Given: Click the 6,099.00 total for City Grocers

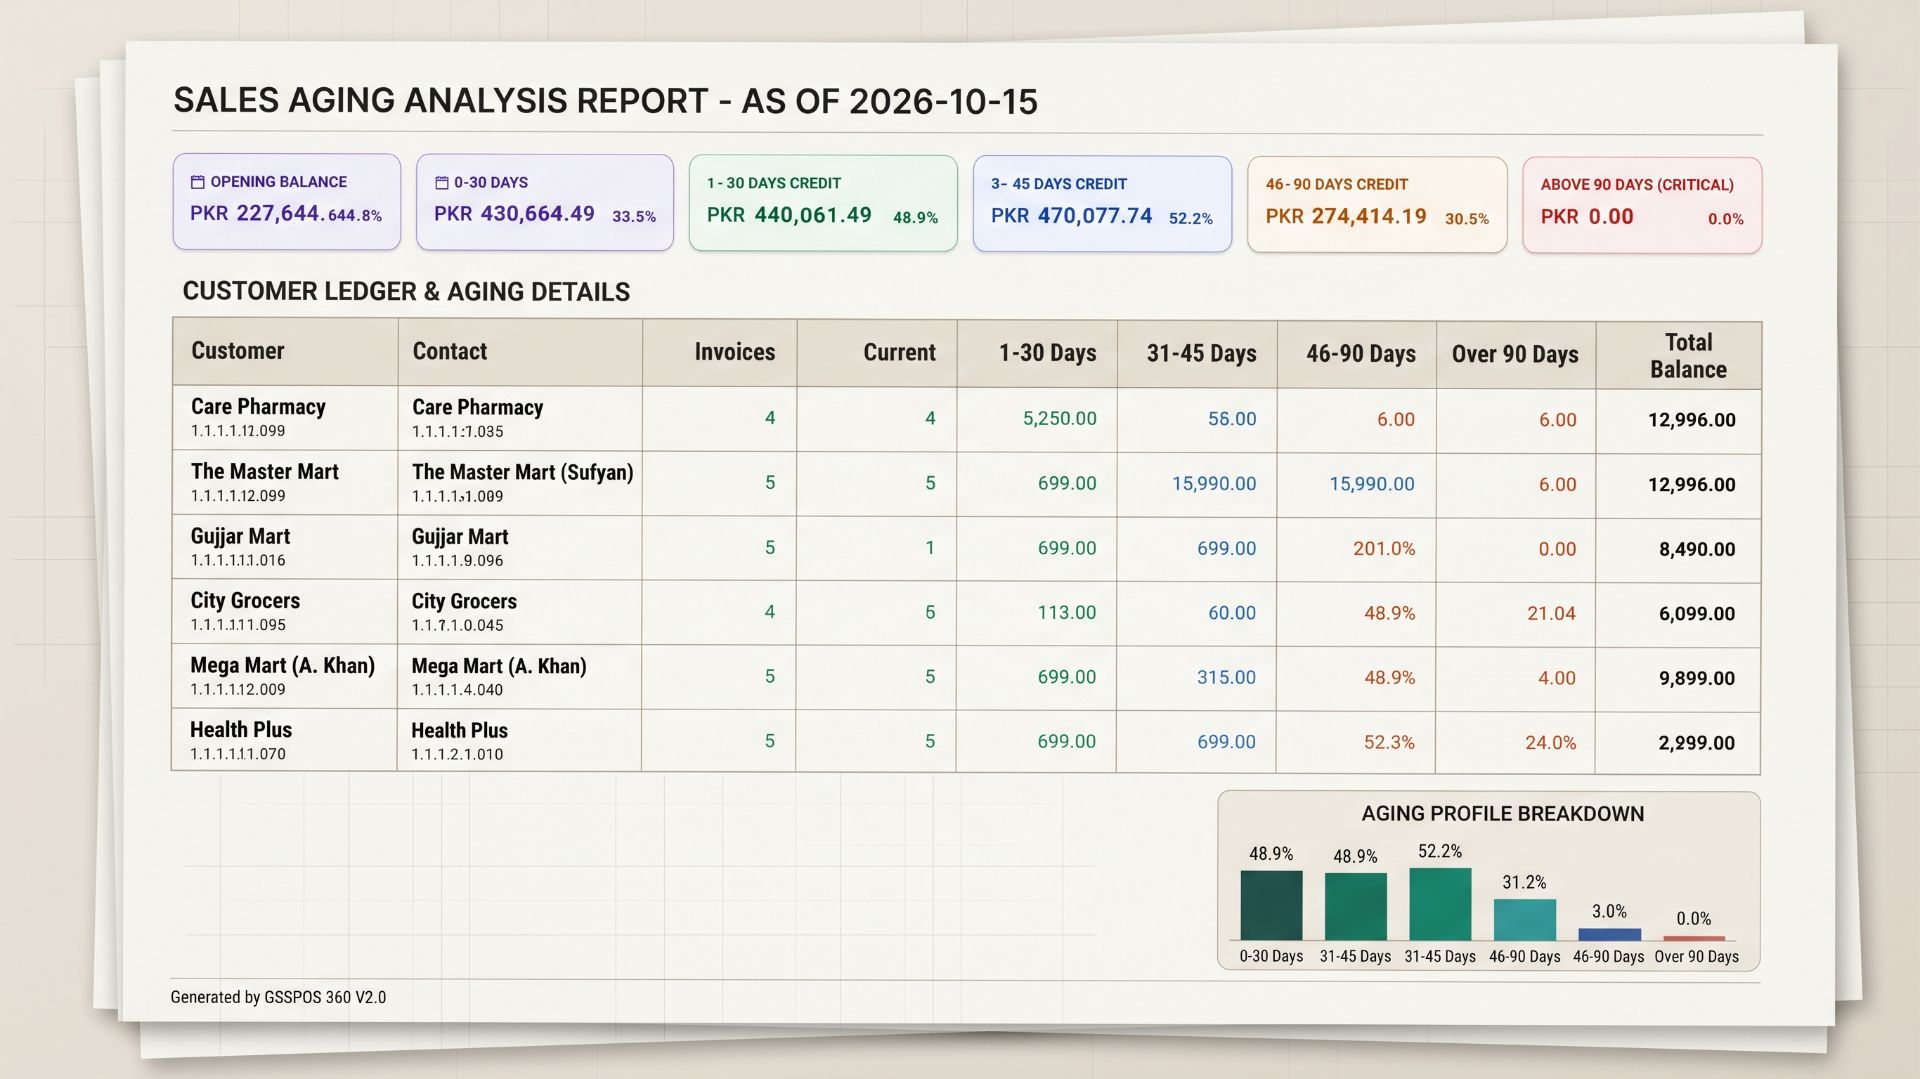Looking at the screenshot, I should pos(1697,613).
